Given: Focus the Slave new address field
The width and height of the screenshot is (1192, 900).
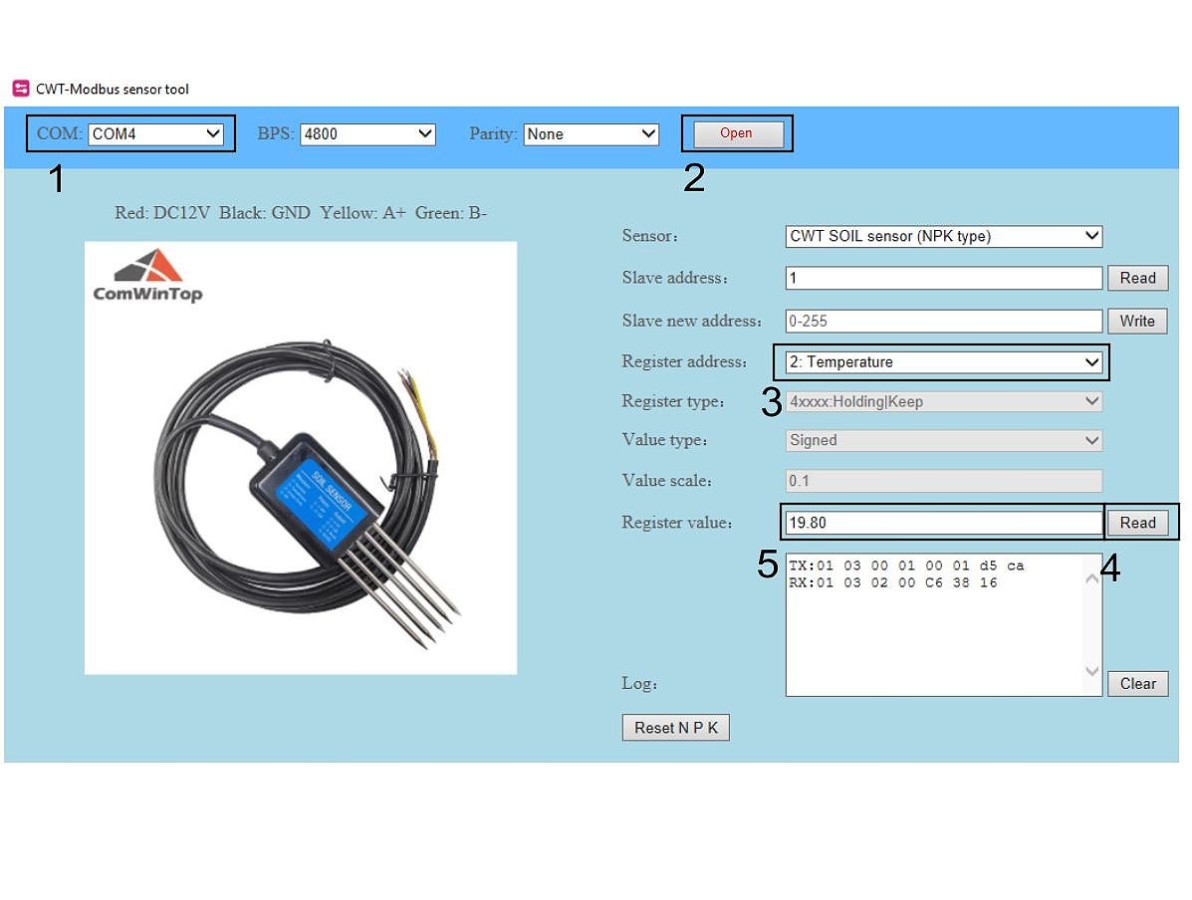Looking at the screenshot, I should (x=943, y=321).
